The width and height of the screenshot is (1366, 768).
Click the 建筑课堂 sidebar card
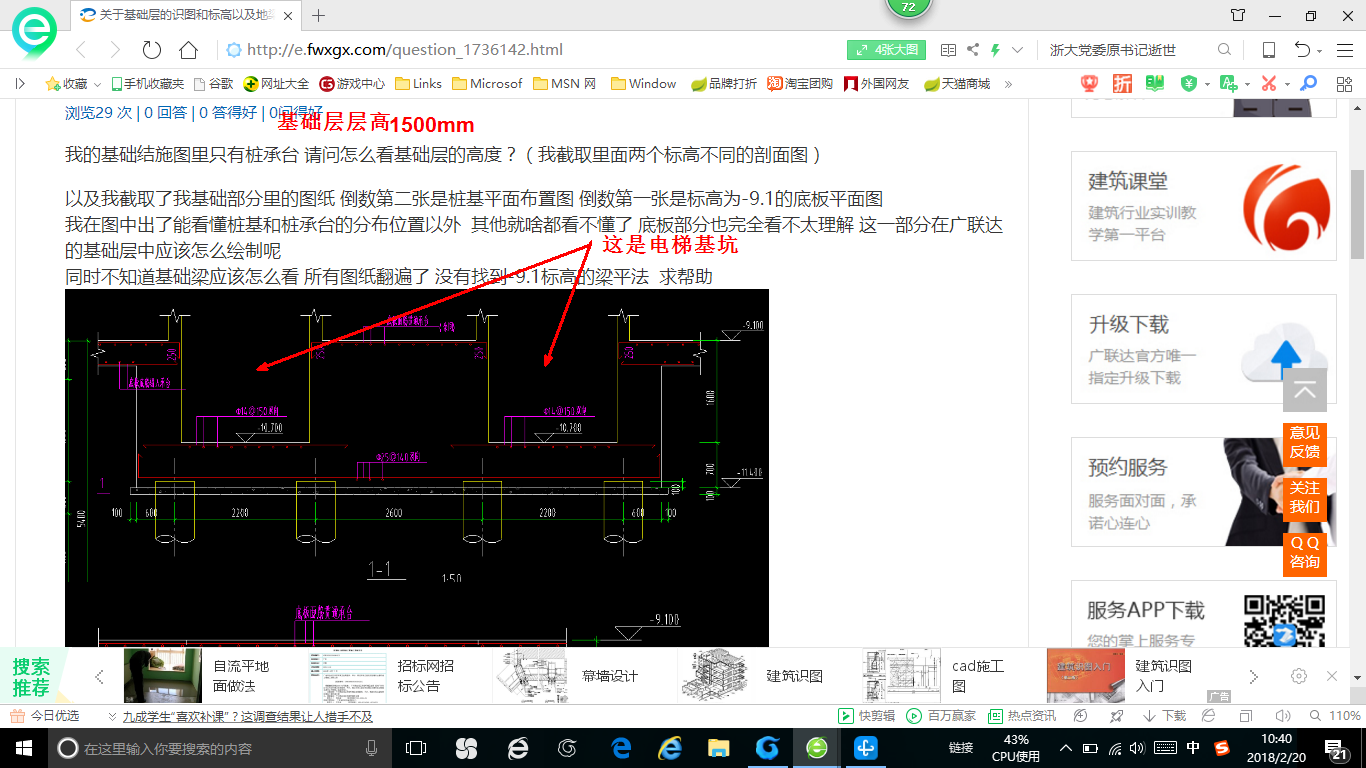pyautogui.click(x=1203, y=206)
